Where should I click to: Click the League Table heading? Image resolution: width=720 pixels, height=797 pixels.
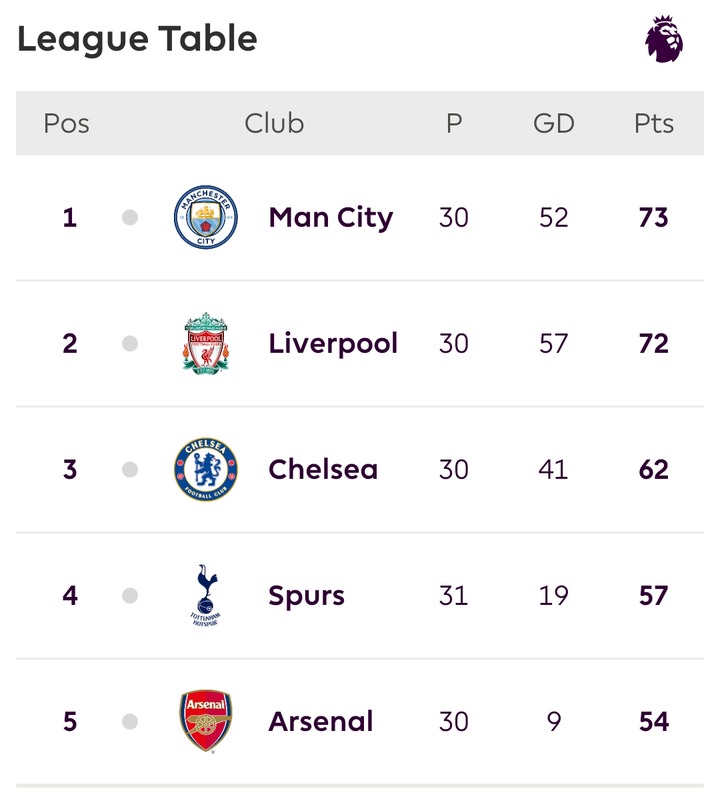click(137, 40)
